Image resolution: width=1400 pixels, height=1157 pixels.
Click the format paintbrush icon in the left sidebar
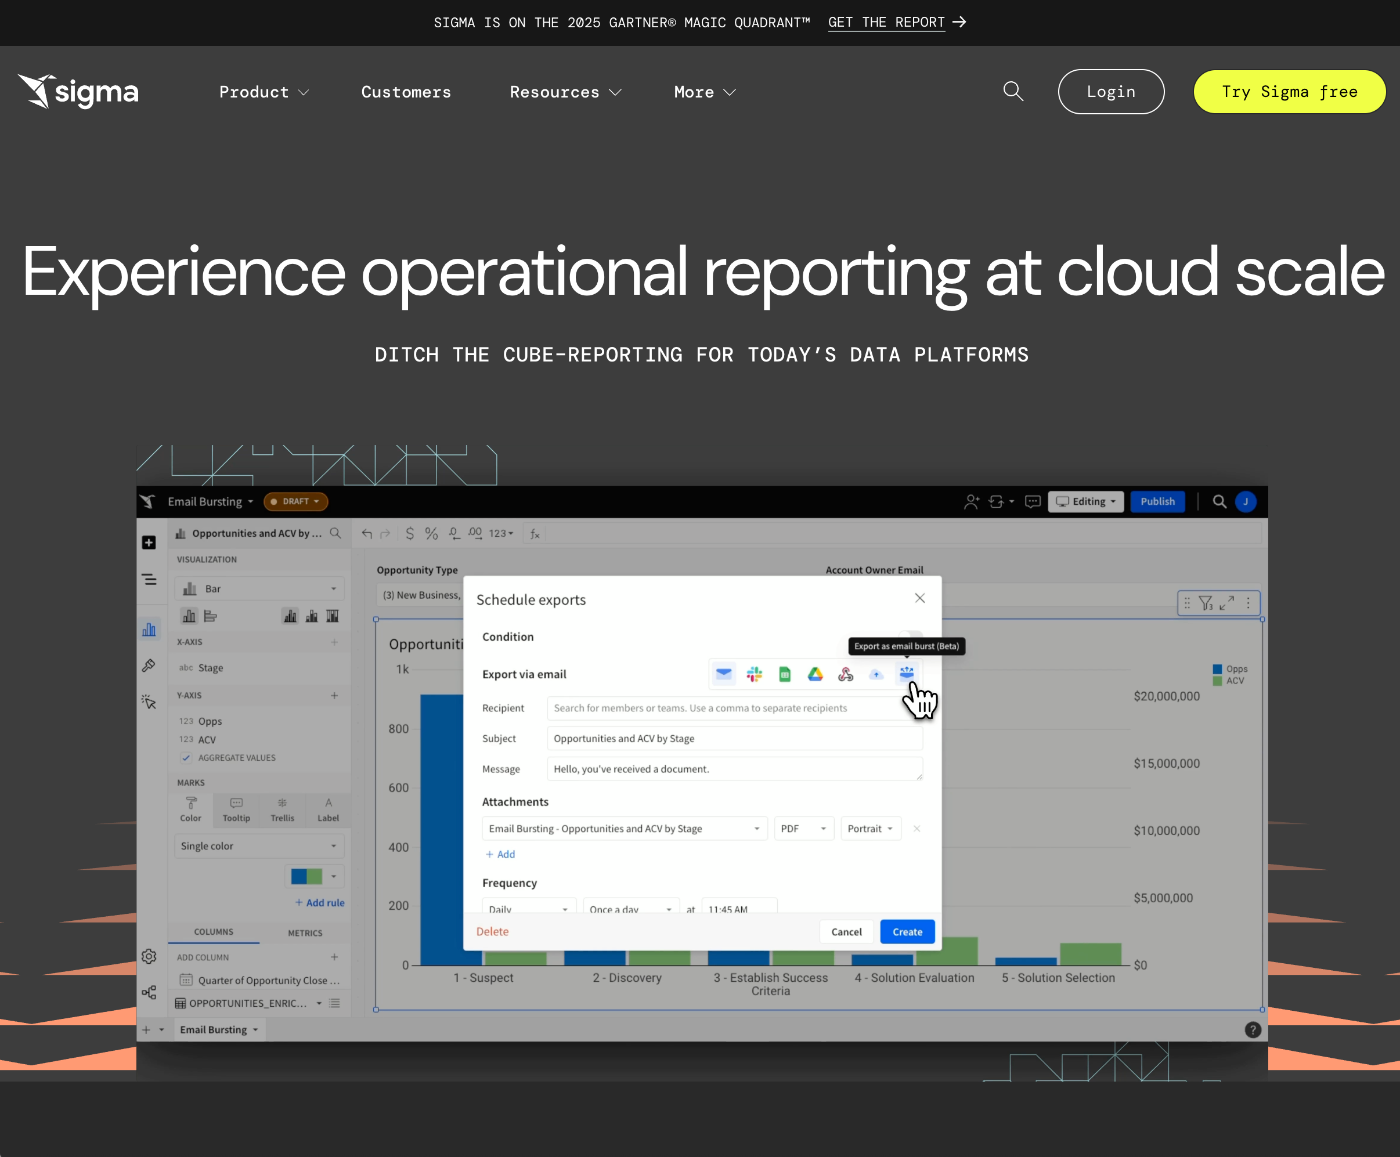click(149, 665)
